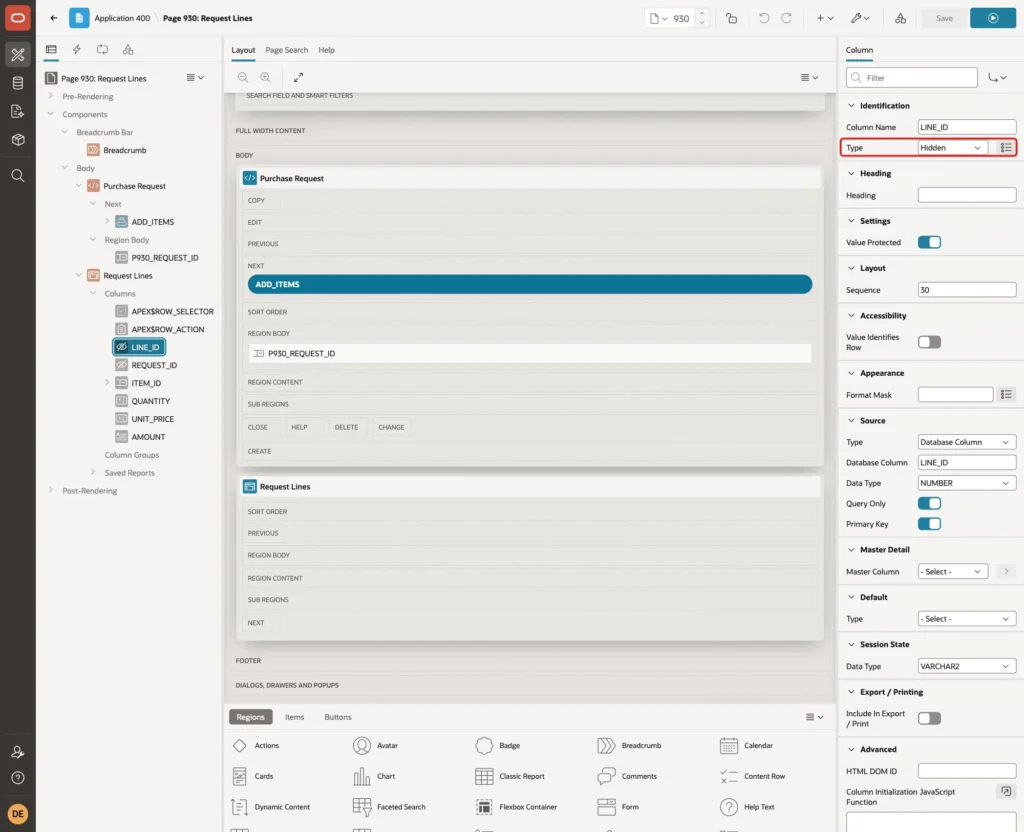The height and width of the screenshot is (832, 1024).
Task: Open Session State Data Type VARCHAR2 dropdown
Action: (x=967, y=666)
